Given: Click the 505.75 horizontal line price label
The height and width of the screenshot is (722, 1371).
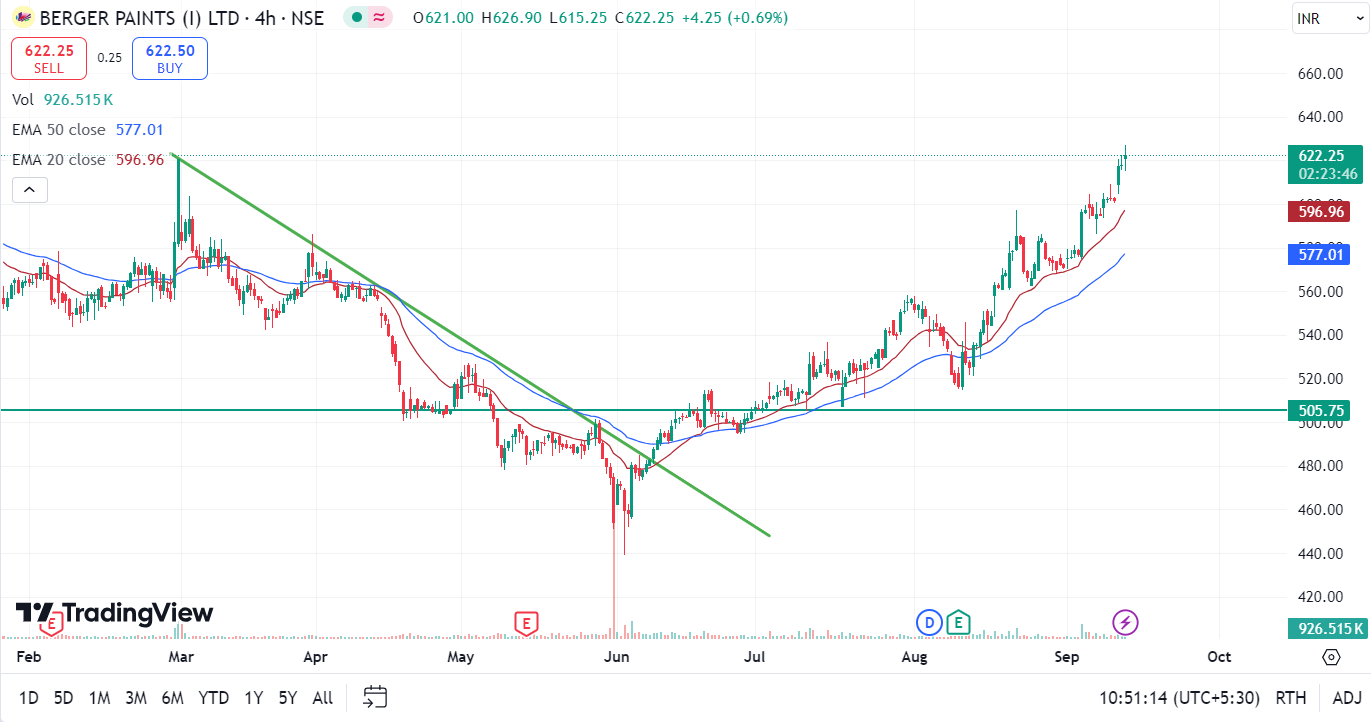Looking at the screenshot, I should coord(1318,410).
